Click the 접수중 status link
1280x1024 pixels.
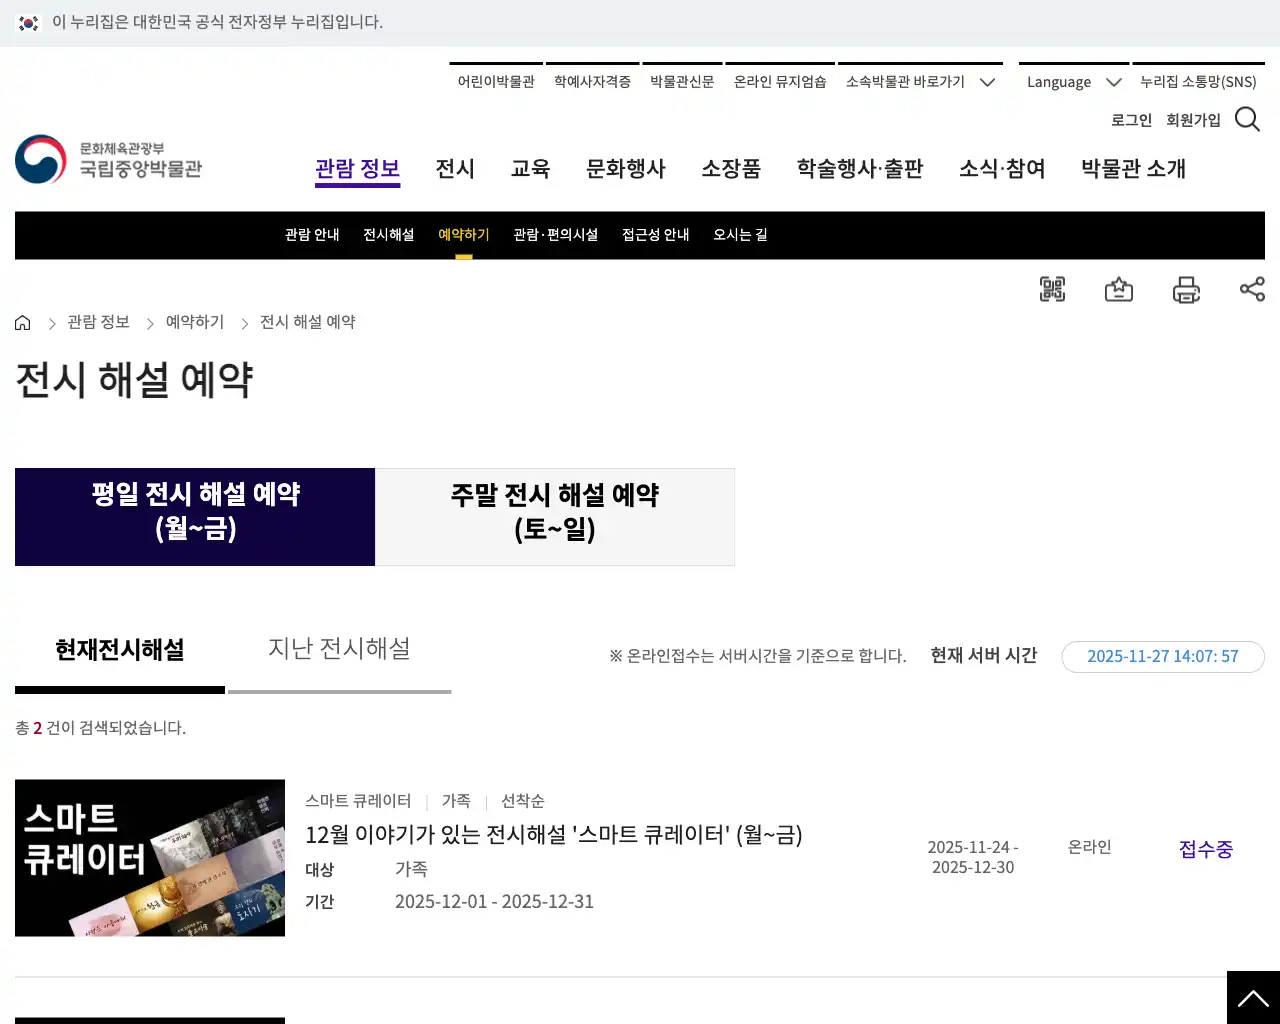pos(1205,849)
